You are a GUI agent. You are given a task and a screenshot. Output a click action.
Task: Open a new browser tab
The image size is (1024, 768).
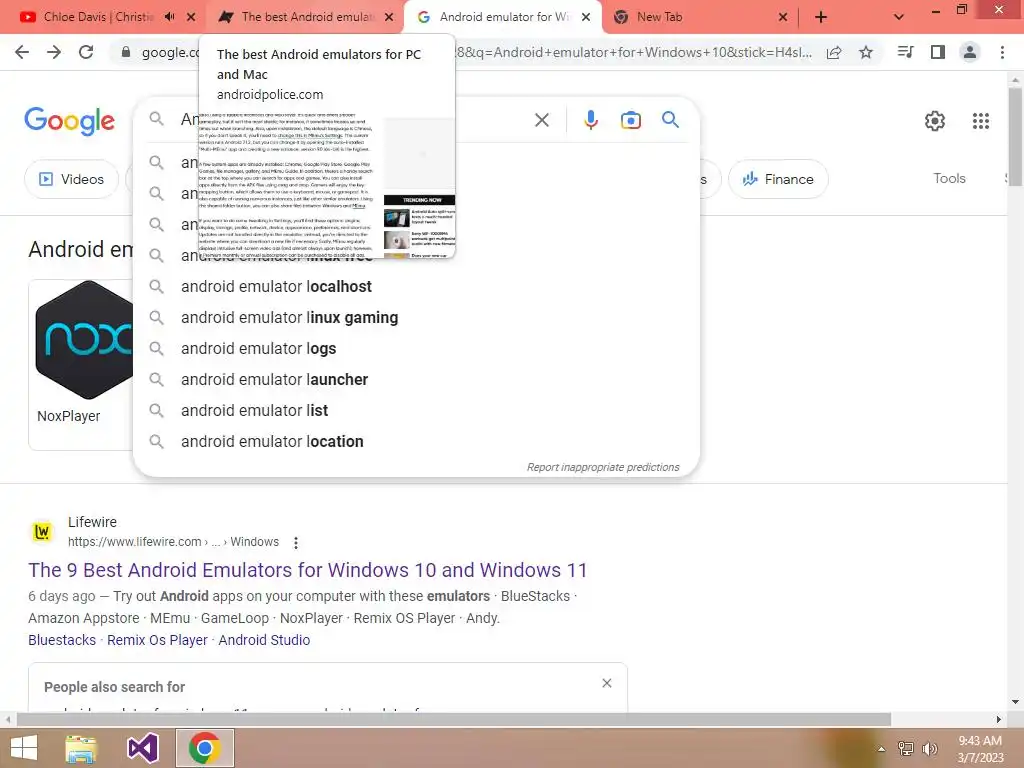(x=821, y=17)
